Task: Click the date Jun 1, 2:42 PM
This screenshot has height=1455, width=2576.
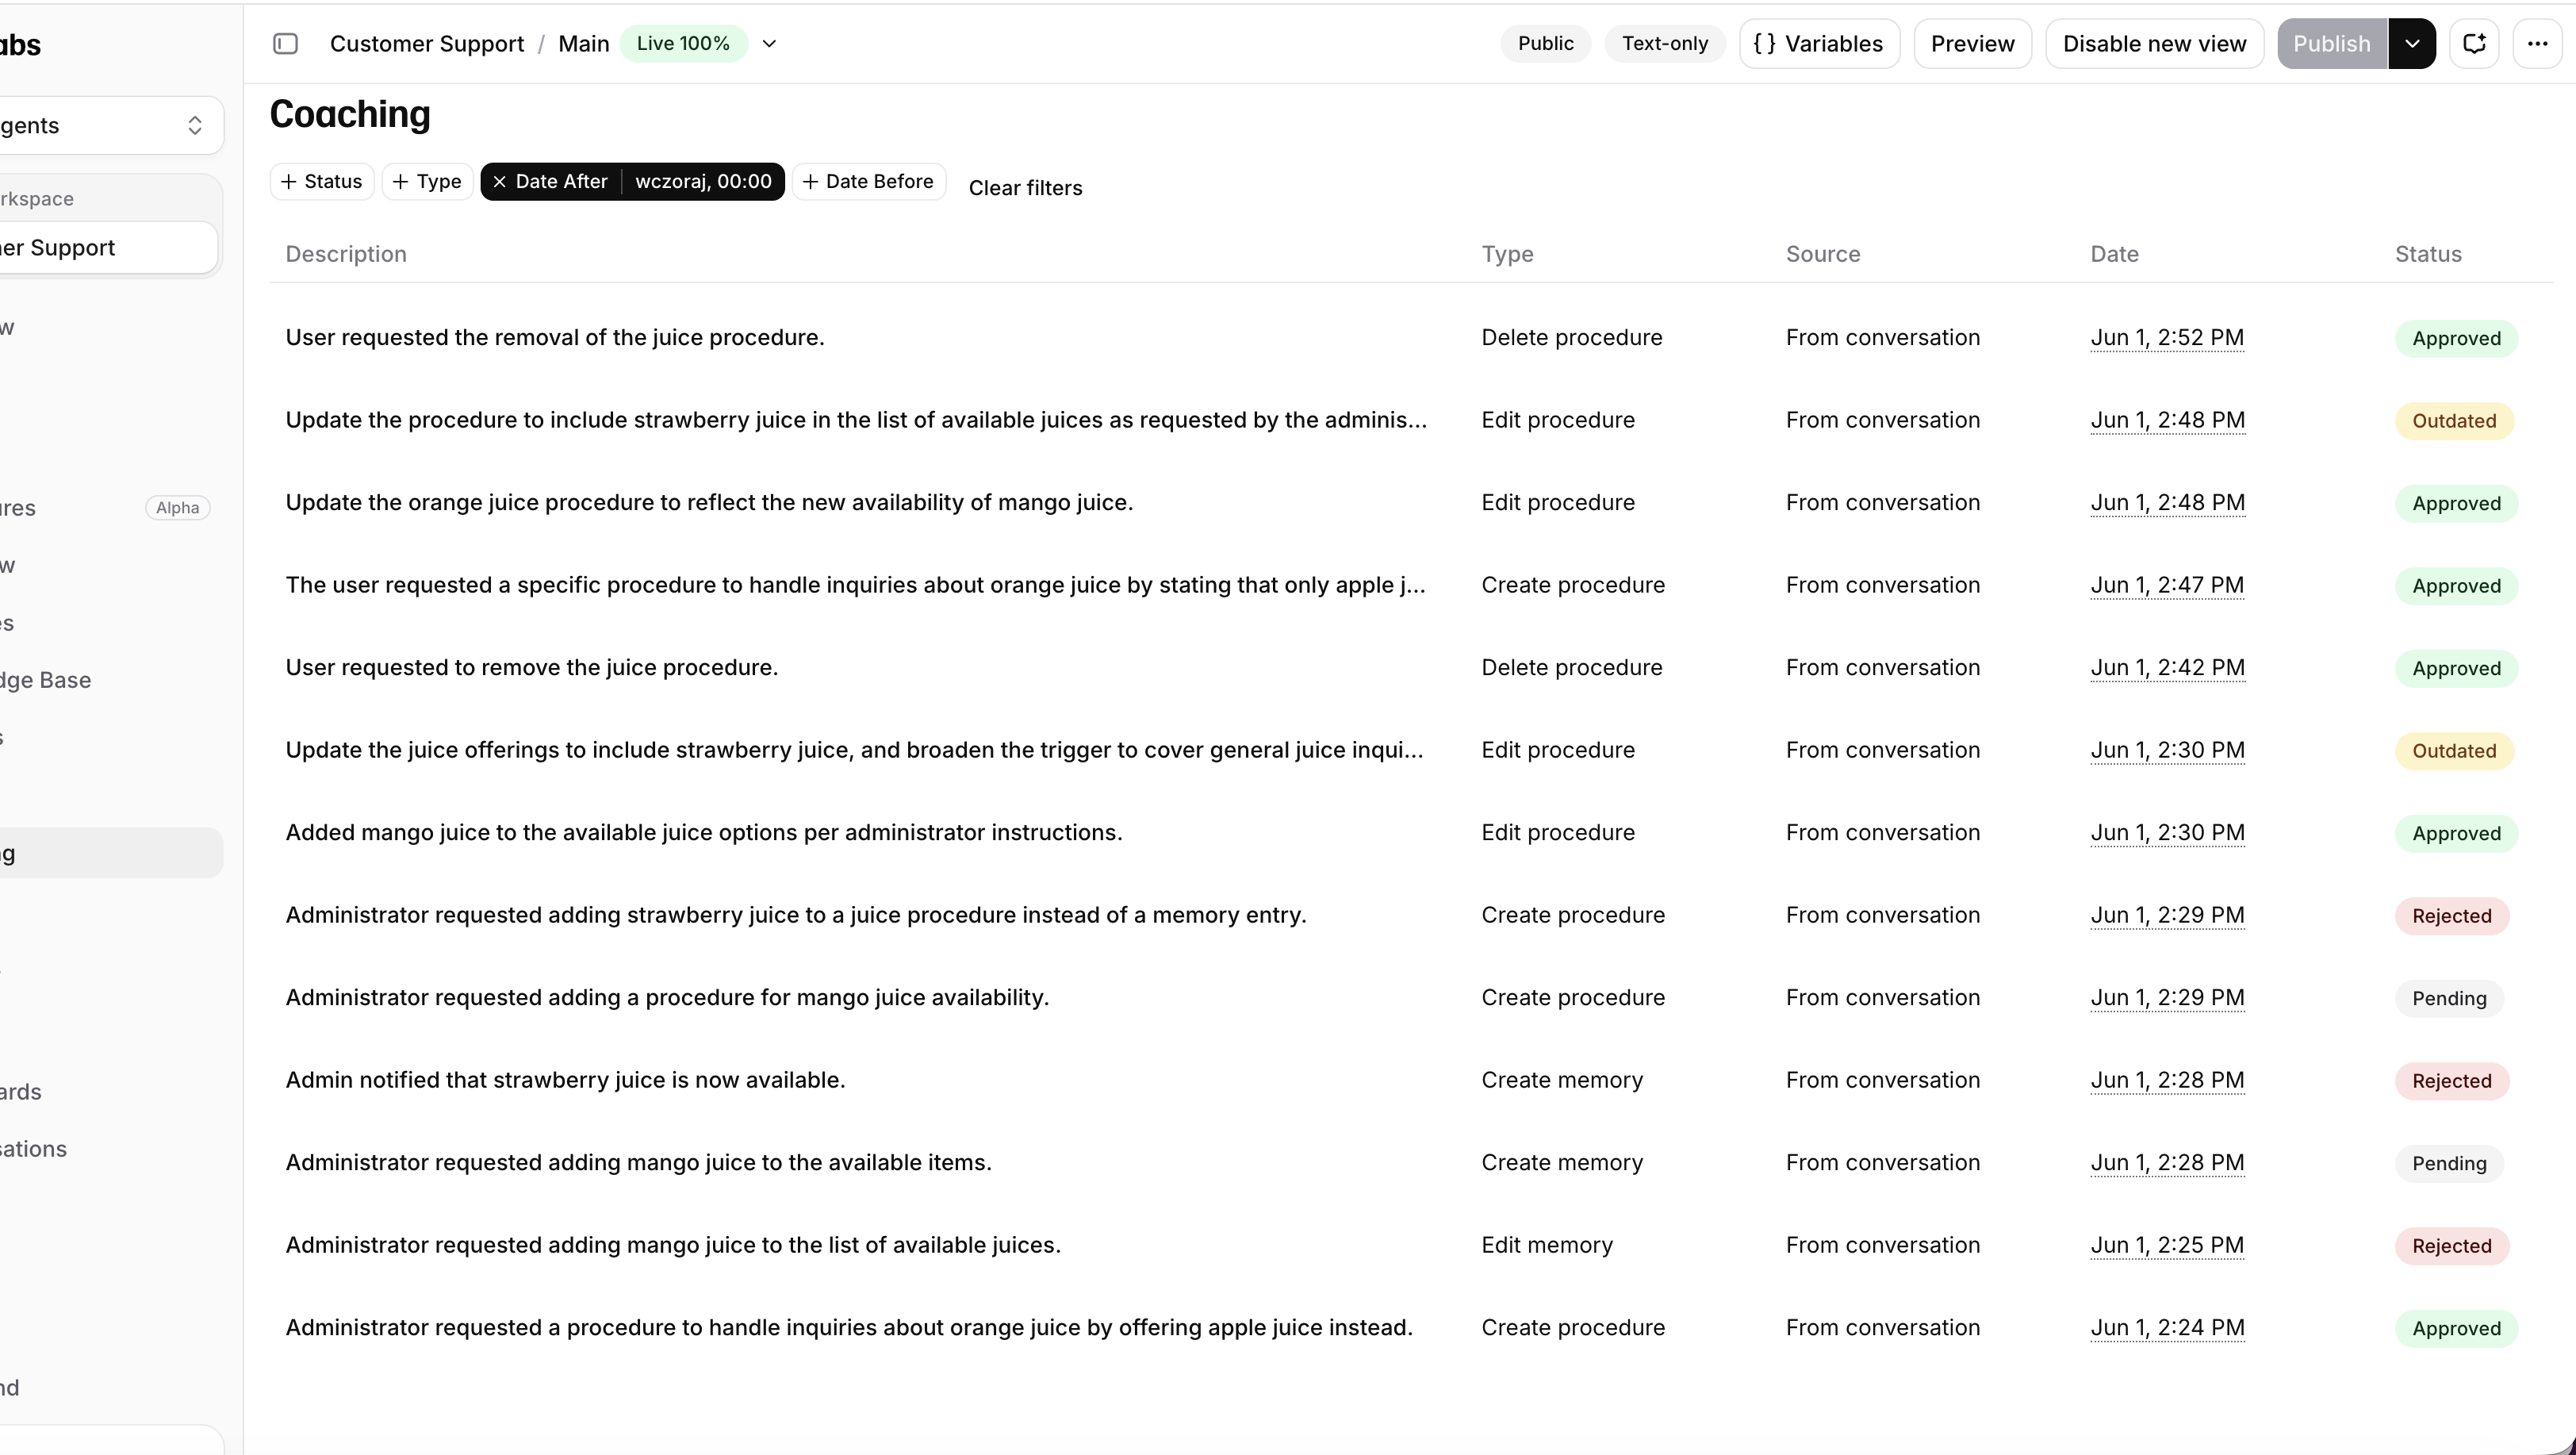Action: click(x=2167, y=668)
